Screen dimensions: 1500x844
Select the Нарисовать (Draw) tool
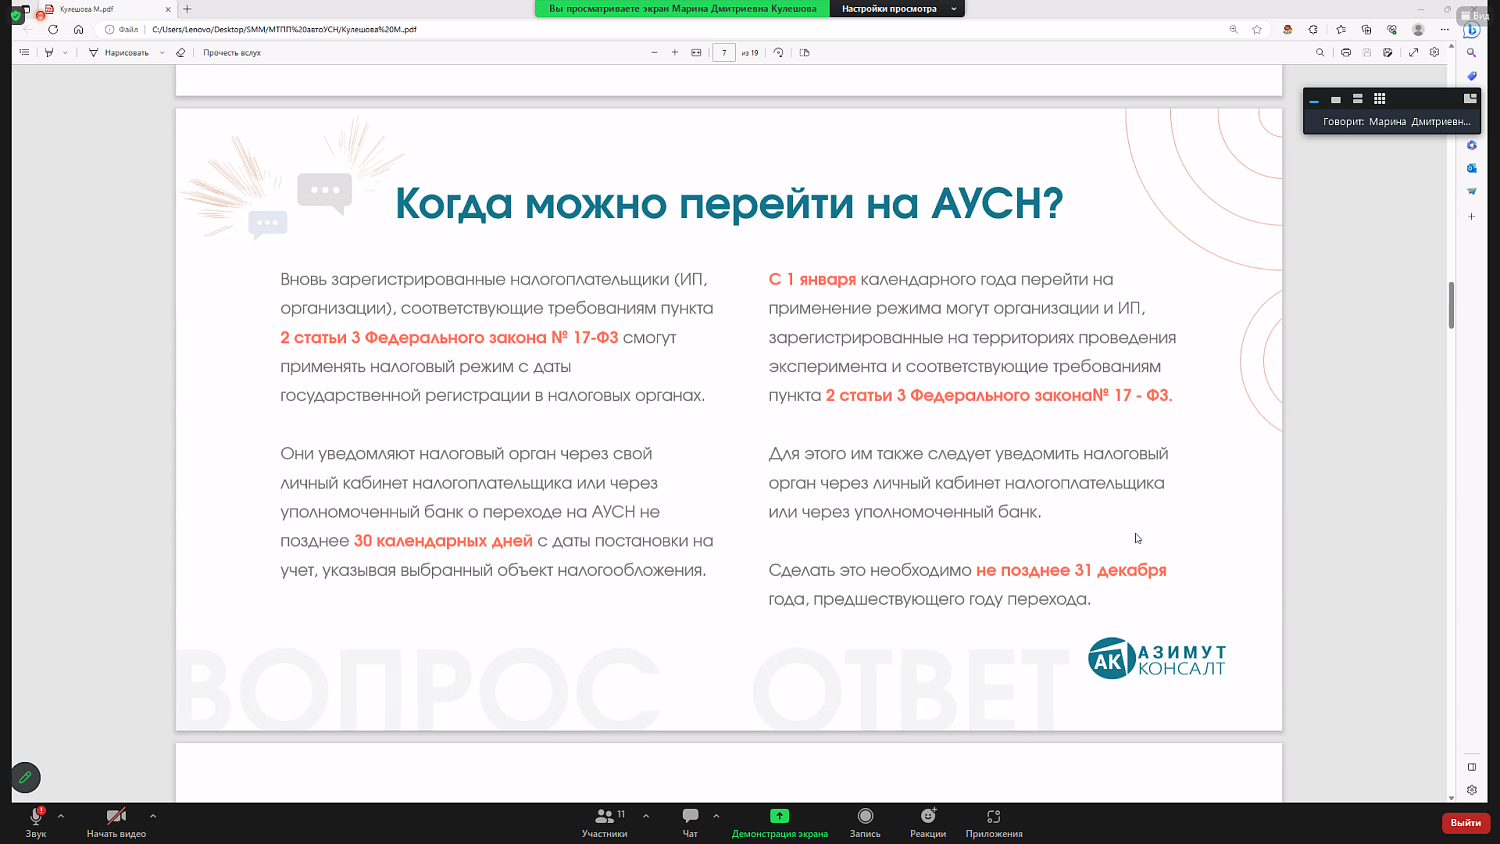(x=125, y=51)
